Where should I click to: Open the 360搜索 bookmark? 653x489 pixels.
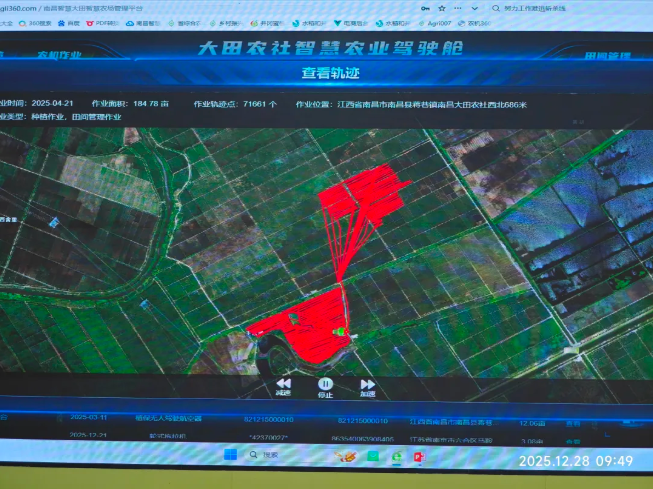click(x=41, y=21)
